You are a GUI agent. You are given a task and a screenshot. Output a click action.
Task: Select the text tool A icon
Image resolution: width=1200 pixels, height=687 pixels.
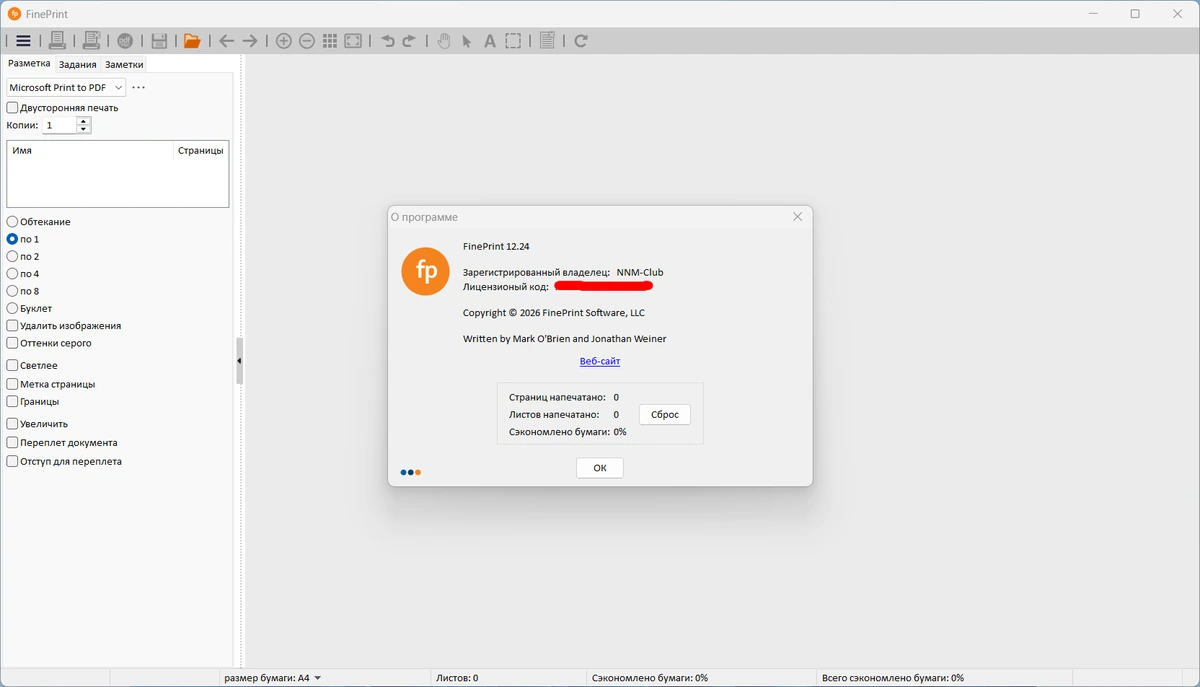pyautogui.click(x=490, y=41)
